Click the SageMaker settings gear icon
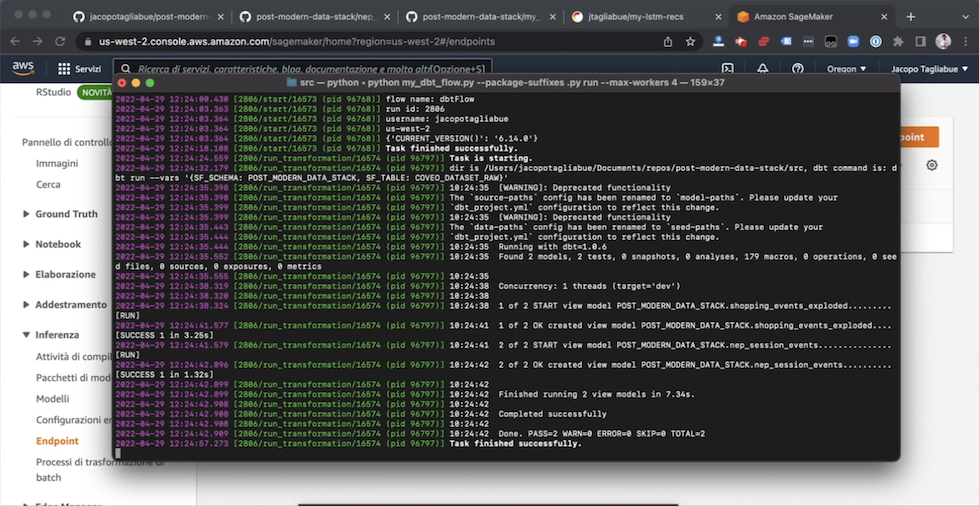The image size is (979, 506). (x=932, y=165)
